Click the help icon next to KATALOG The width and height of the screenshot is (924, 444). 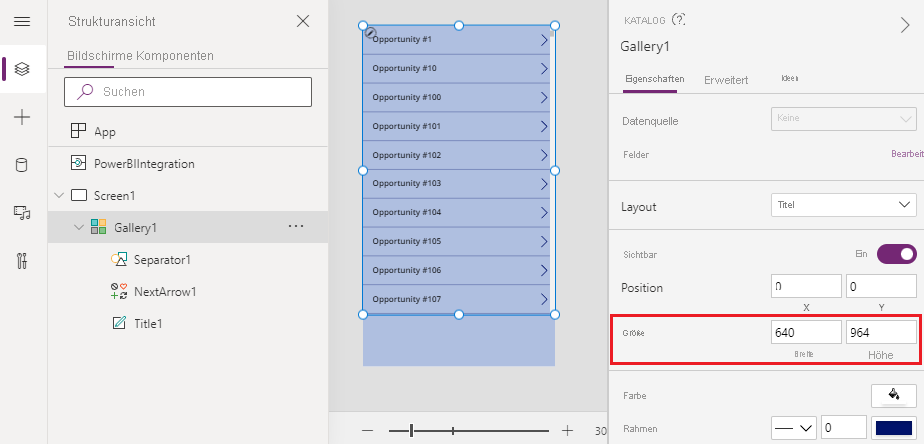point(679,19)
